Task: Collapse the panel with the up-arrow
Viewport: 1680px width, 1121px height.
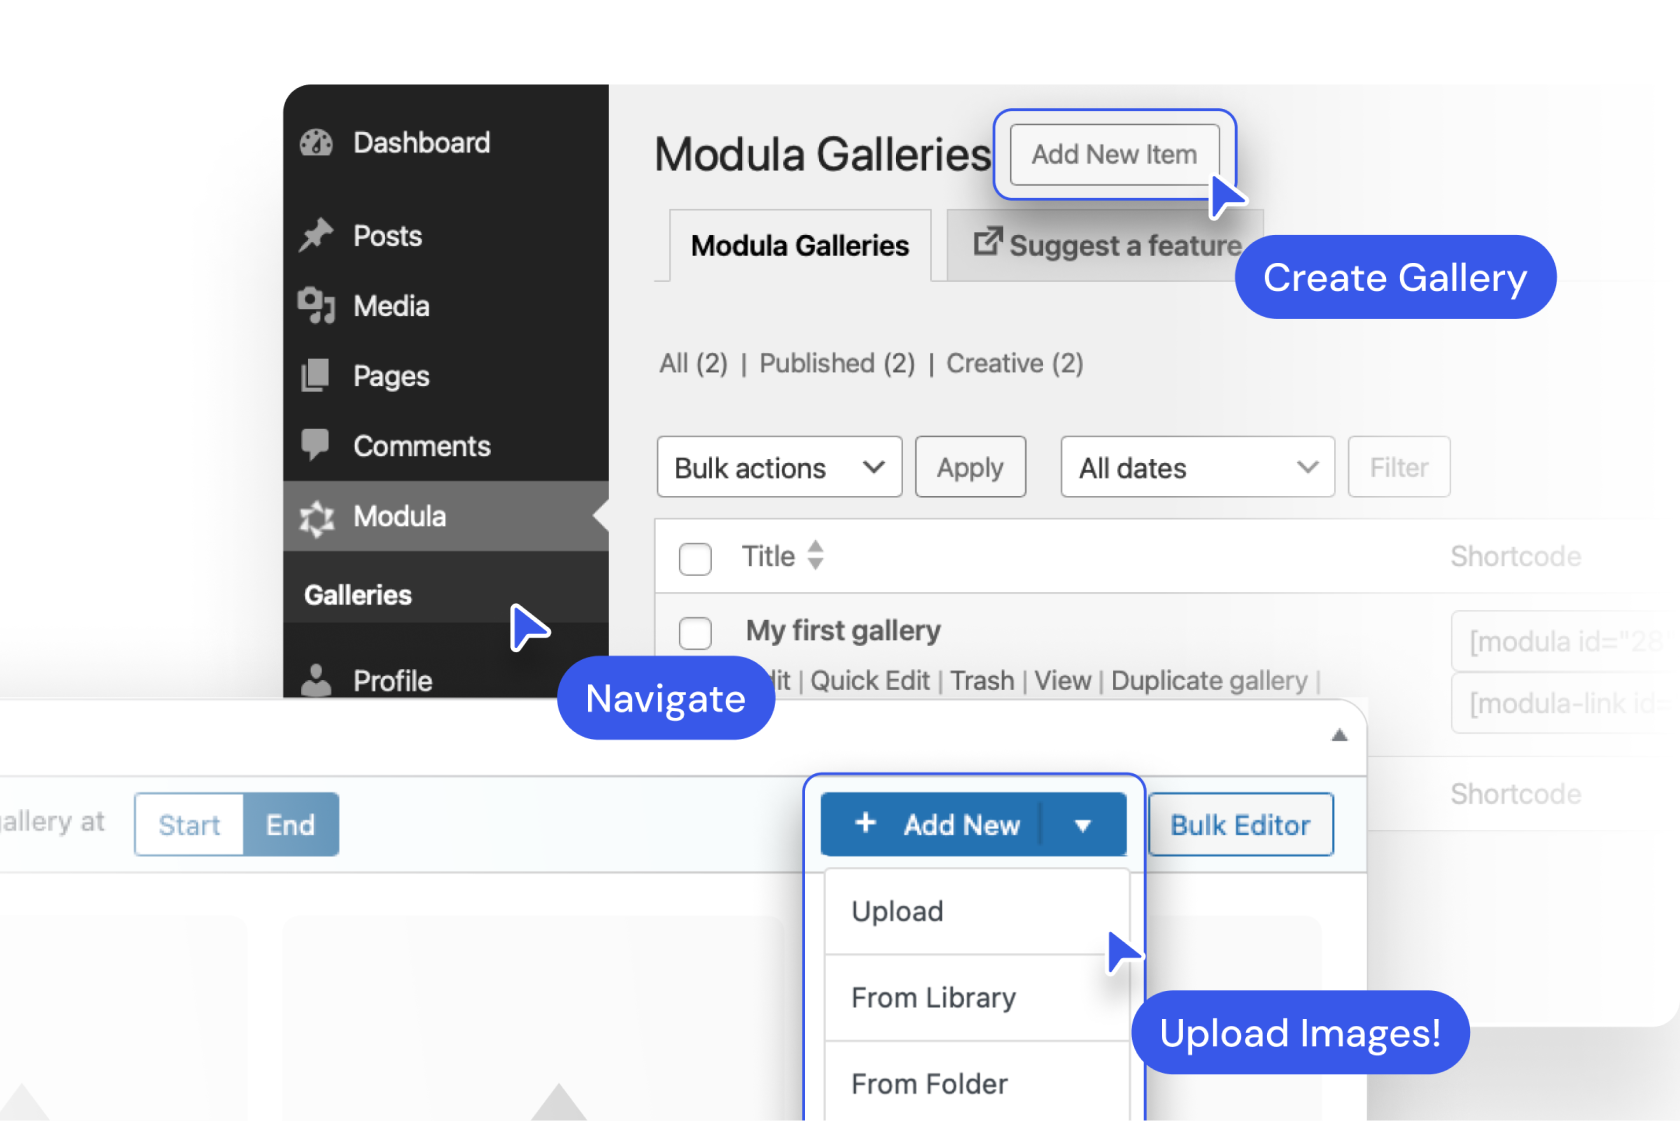Action: [x=1339, y=736]
